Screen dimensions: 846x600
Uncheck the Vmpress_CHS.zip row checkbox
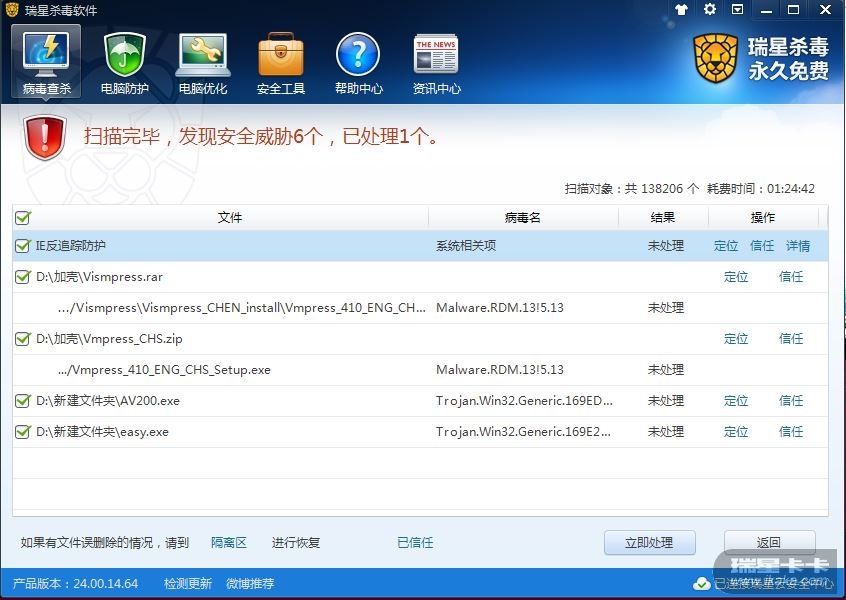click(23, 339)
